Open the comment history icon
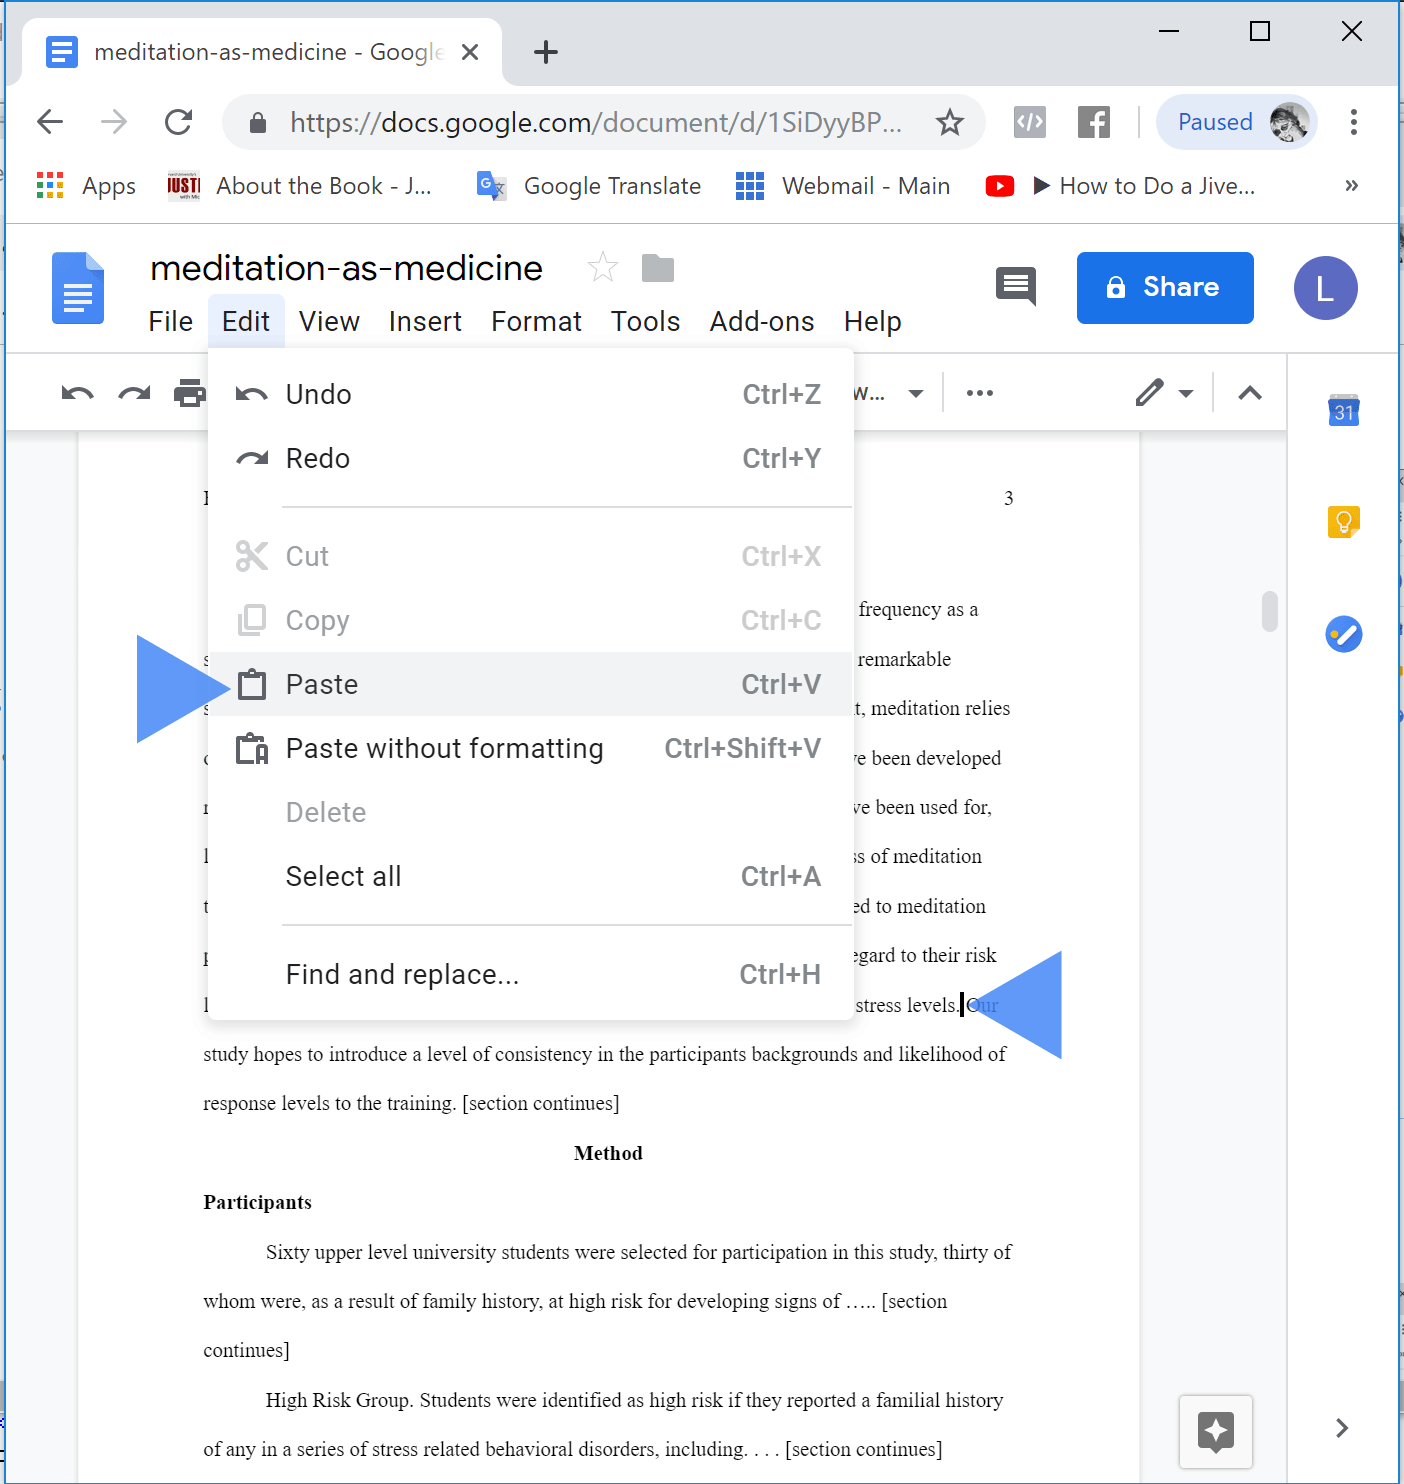The image size is (1404, 1484). click(x=1015, y=287)
